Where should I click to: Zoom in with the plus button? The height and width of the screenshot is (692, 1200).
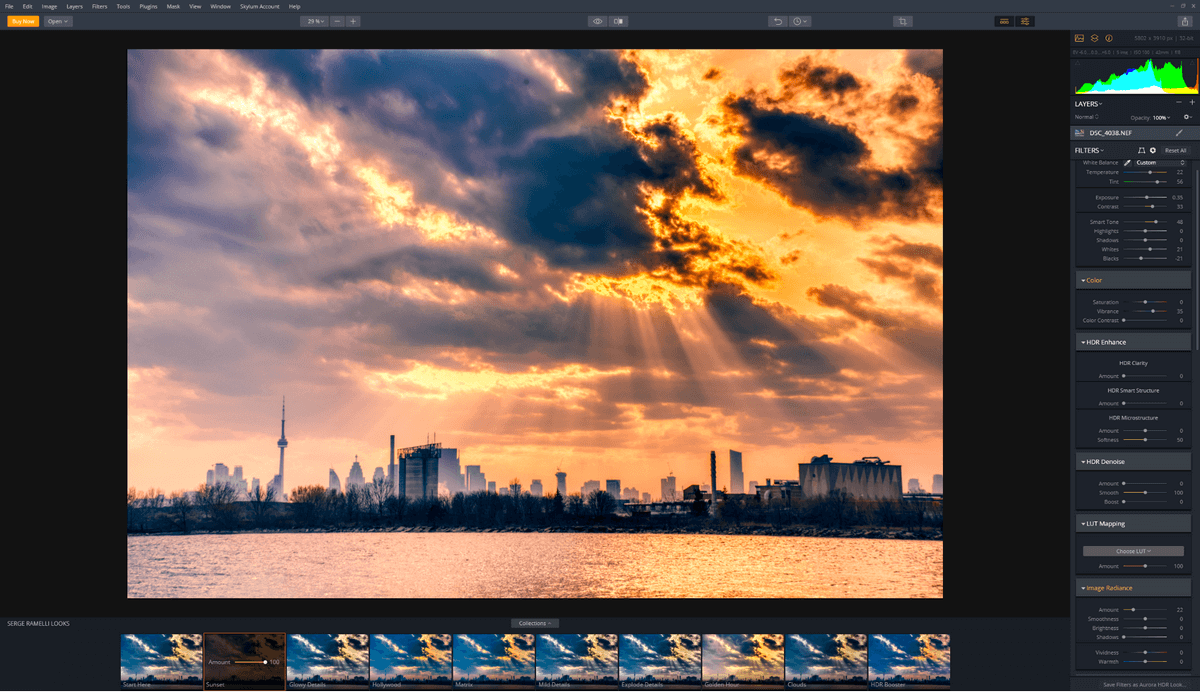click(x=353, y=21)
